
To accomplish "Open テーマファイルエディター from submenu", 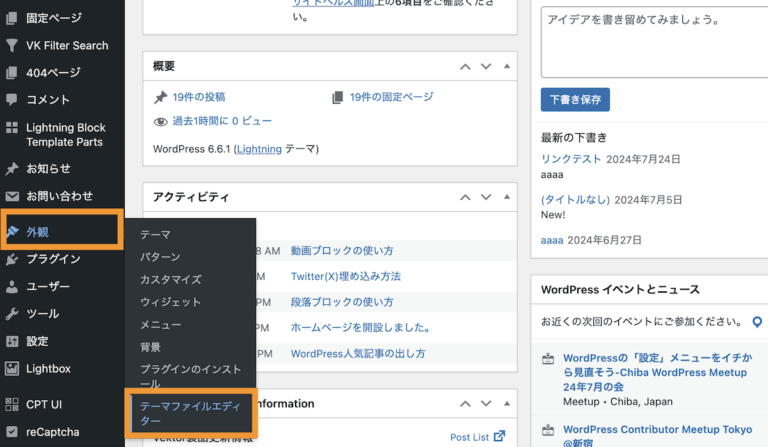I will (x=190, y=414).
